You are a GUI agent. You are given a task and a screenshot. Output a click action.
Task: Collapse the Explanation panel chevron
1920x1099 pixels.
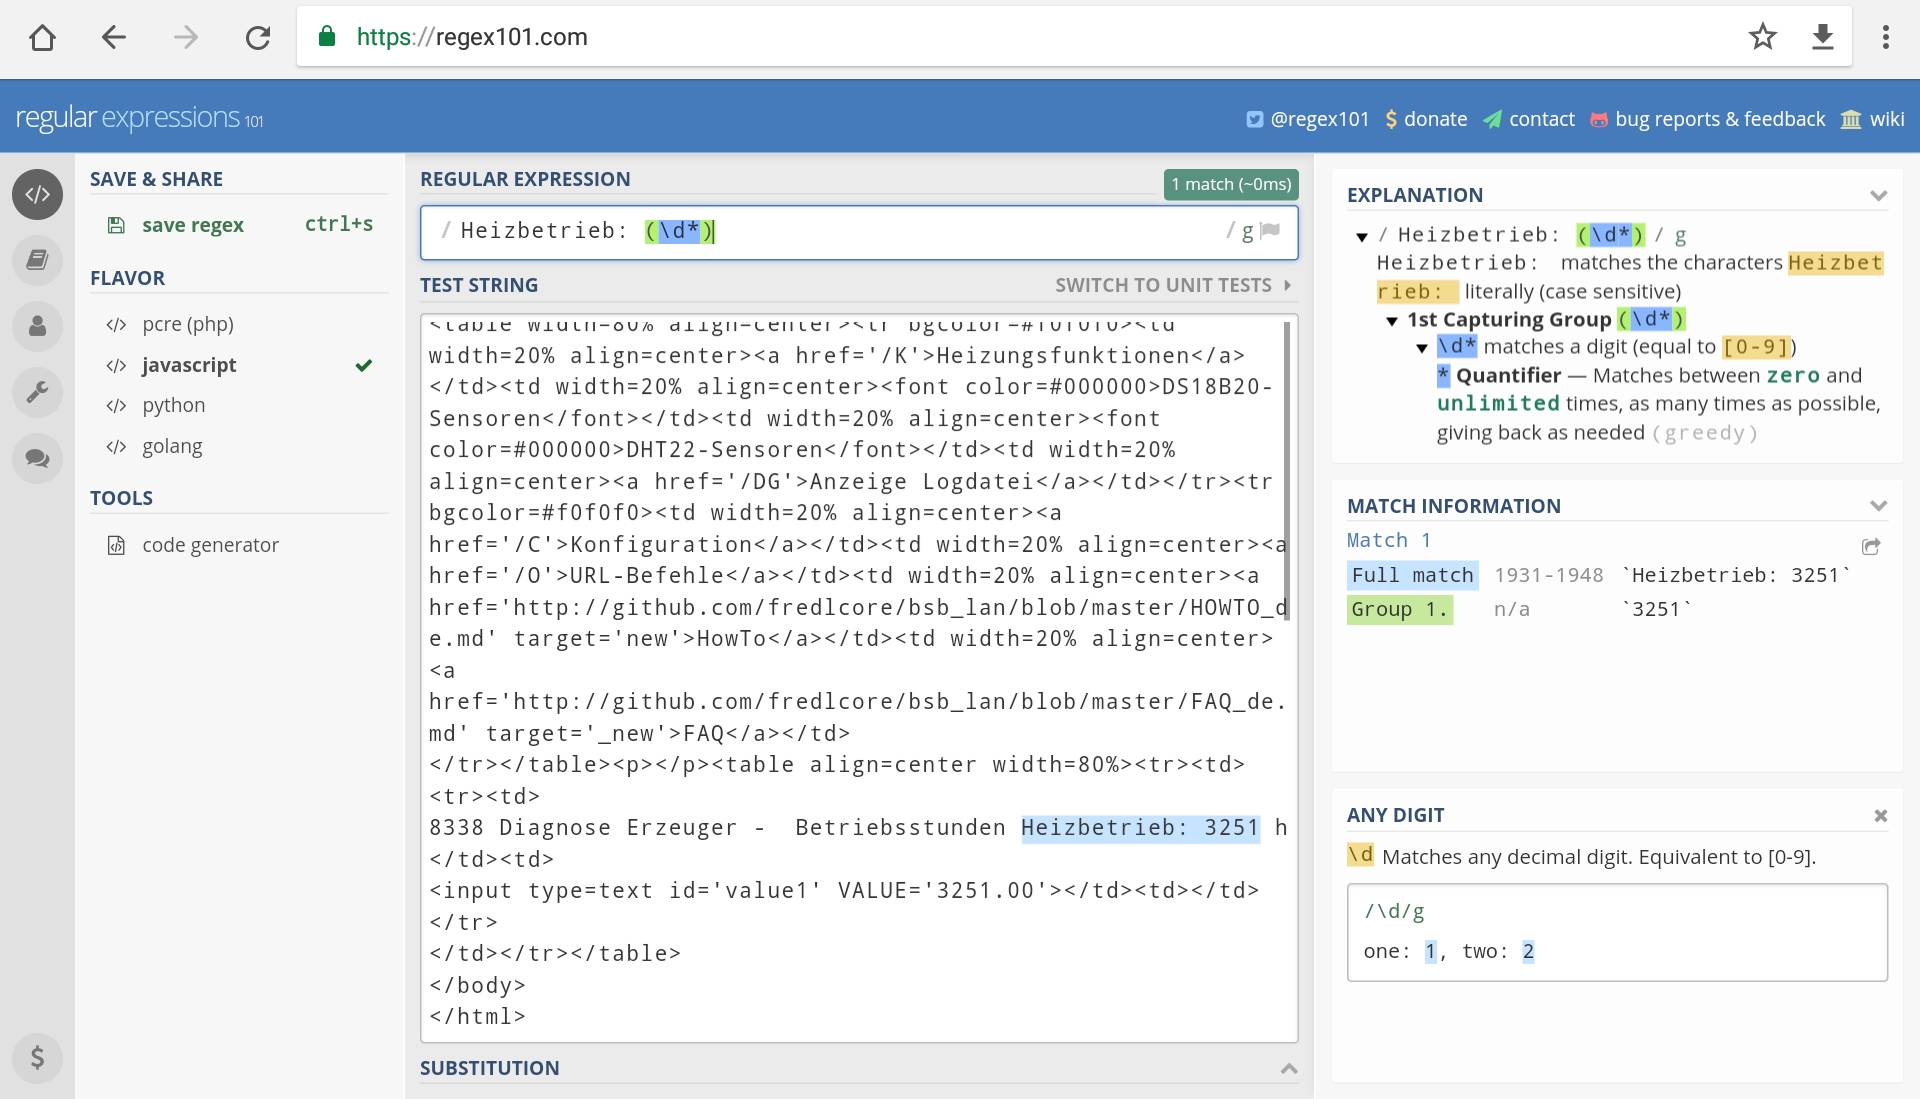coord(1878,196)
